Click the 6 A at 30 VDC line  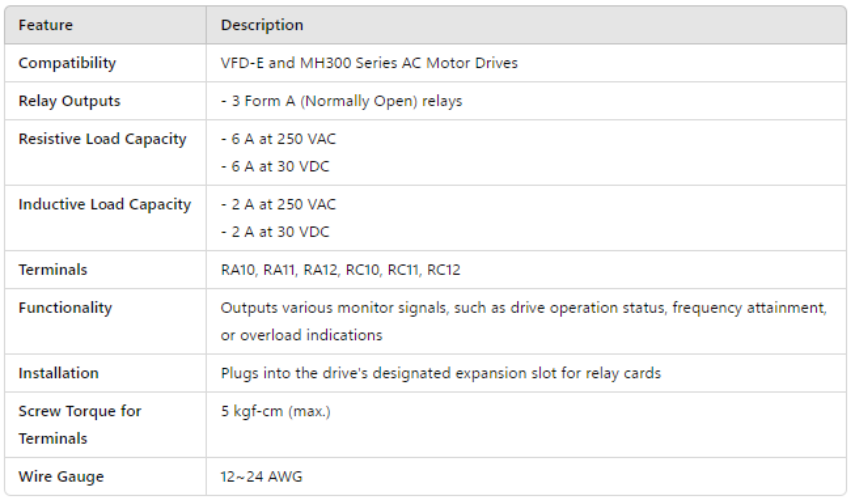pyautogui.click(x=275, y=166)
